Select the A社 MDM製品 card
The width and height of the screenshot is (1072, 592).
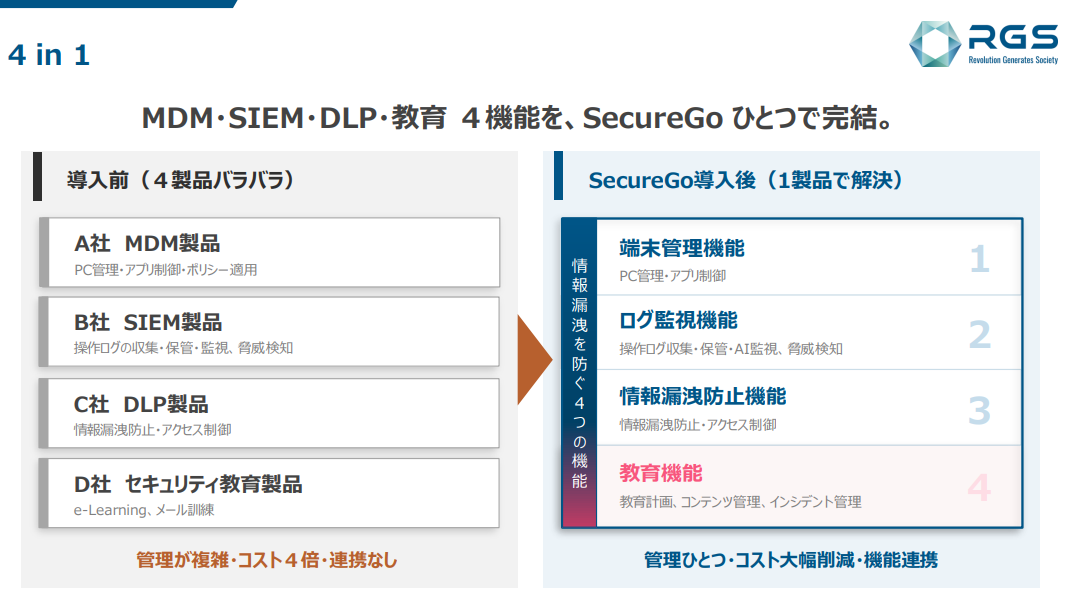(269, 253)
